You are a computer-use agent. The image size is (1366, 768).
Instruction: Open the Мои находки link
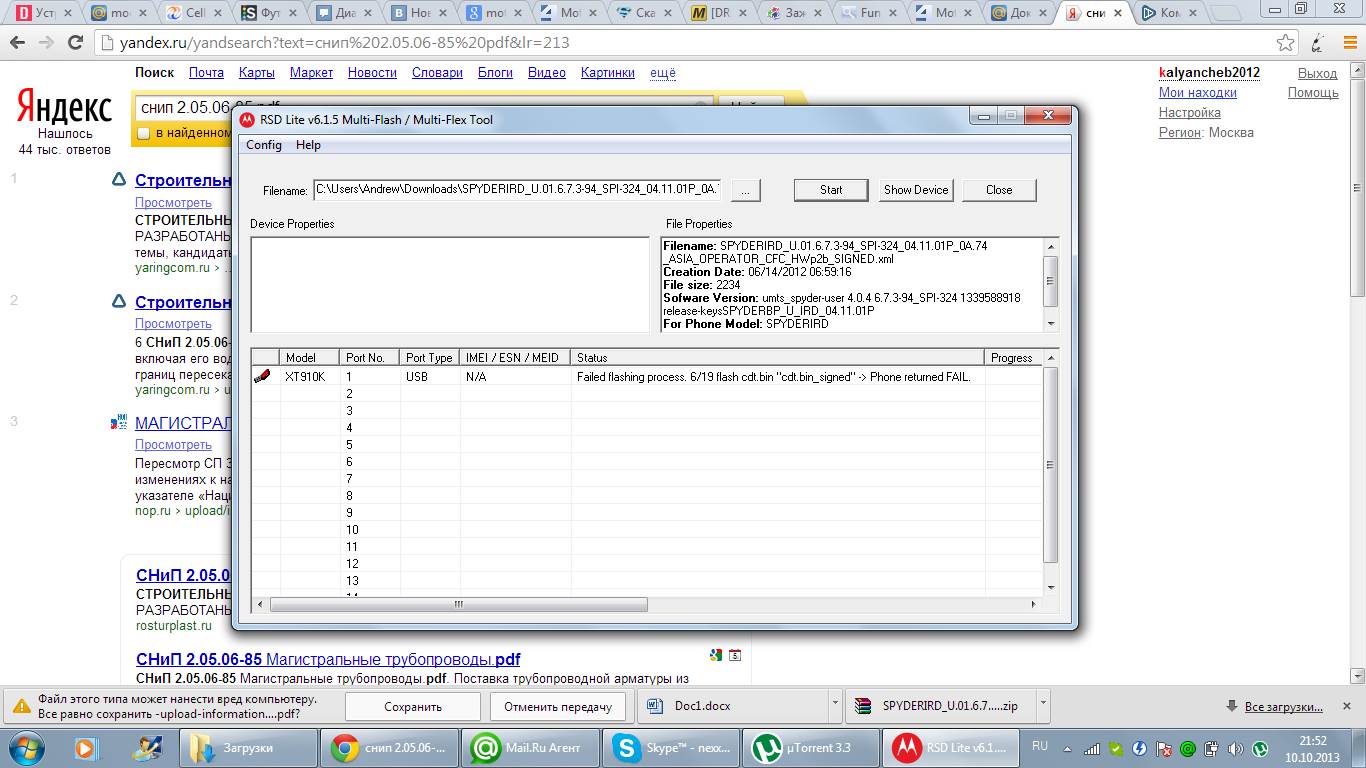1198,93
